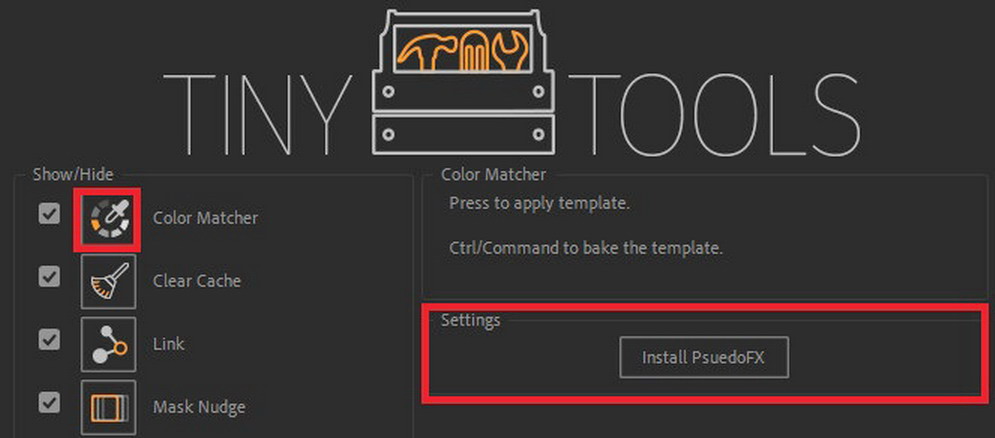The height and width of the screenshot is (438, 995).
Task: Click the Link label text
Action: pos(168,344)
